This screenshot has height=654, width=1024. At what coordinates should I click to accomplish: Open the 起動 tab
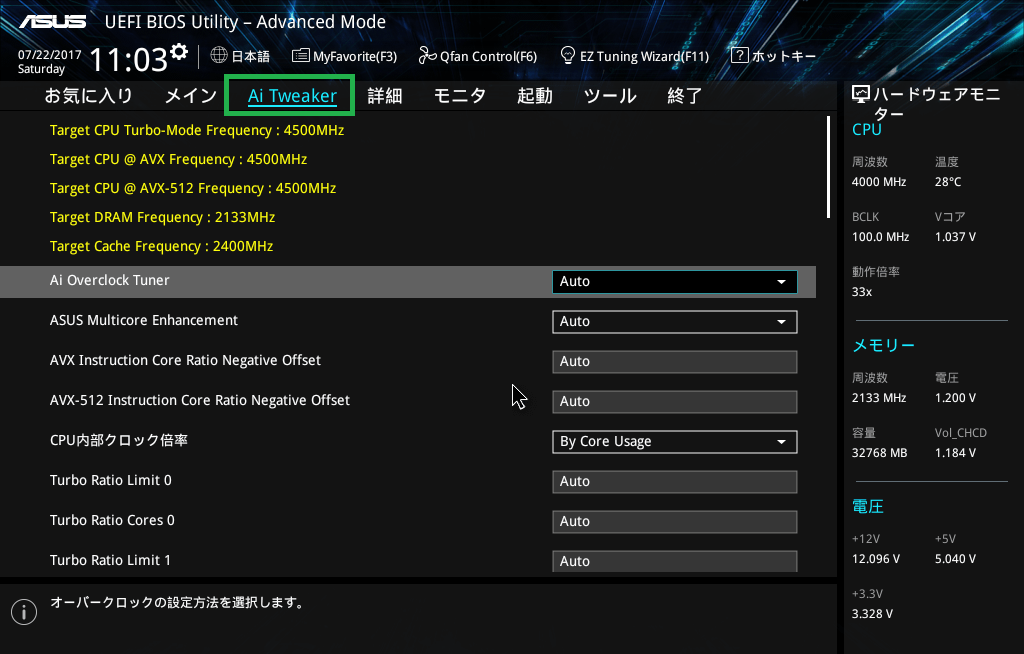coord(535,96)
